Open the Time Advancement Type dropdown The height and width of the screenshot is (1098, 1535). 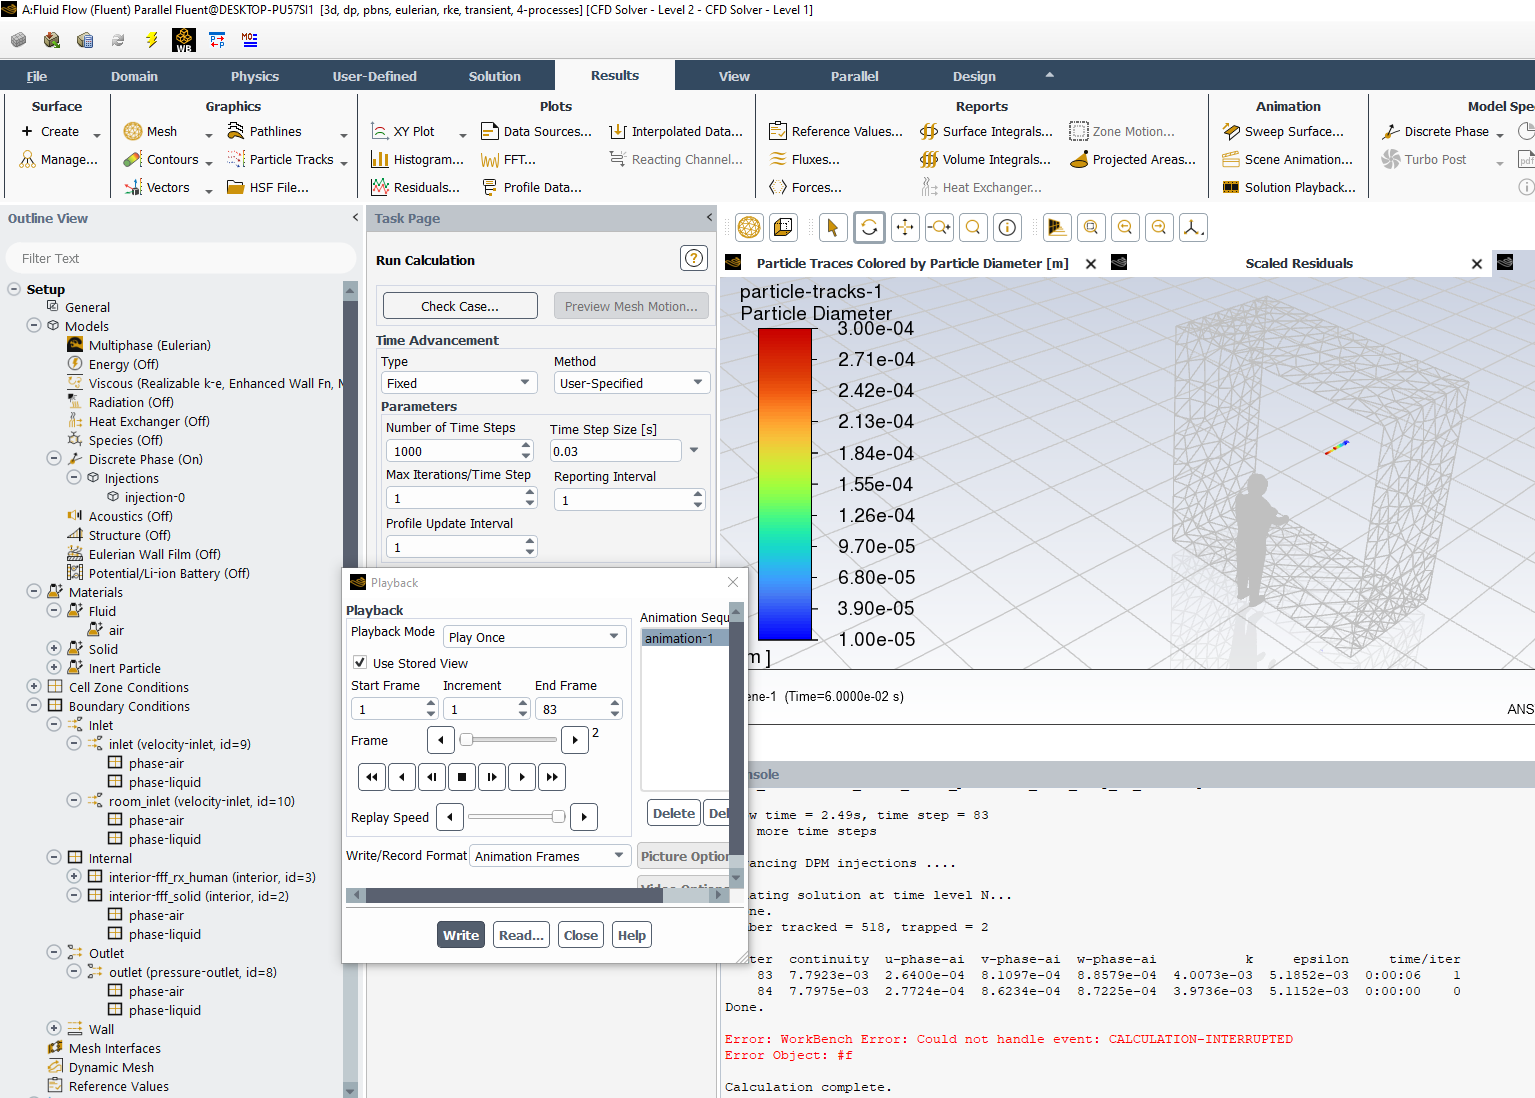point(460,383)
